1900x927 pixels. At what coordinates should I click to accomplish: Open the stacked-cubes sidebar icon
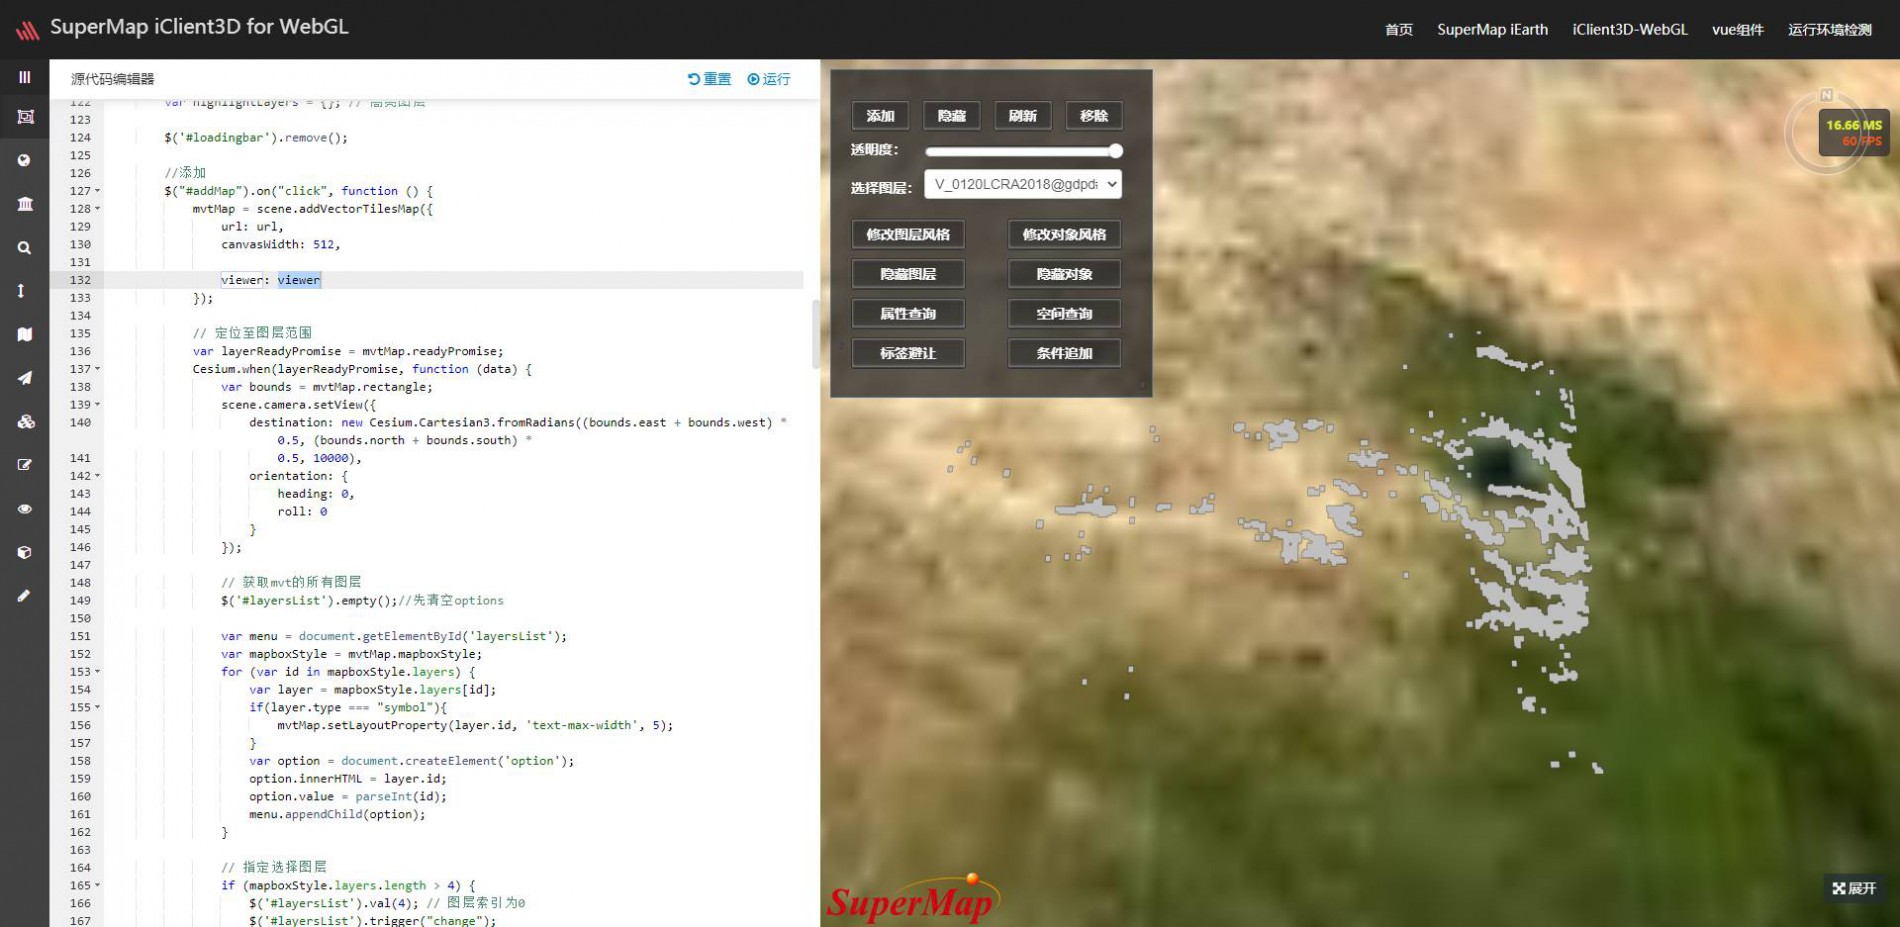[25, 421]
